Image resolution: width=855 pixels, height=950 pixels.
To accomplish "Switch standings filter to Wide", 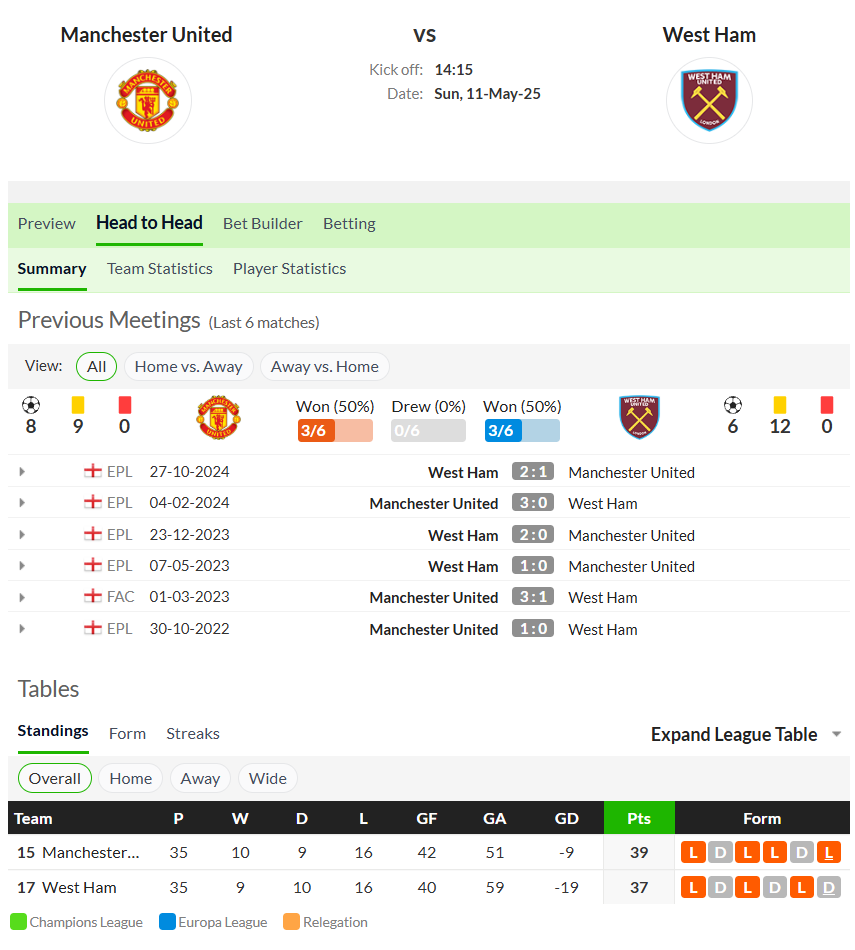I will (268, 779).
